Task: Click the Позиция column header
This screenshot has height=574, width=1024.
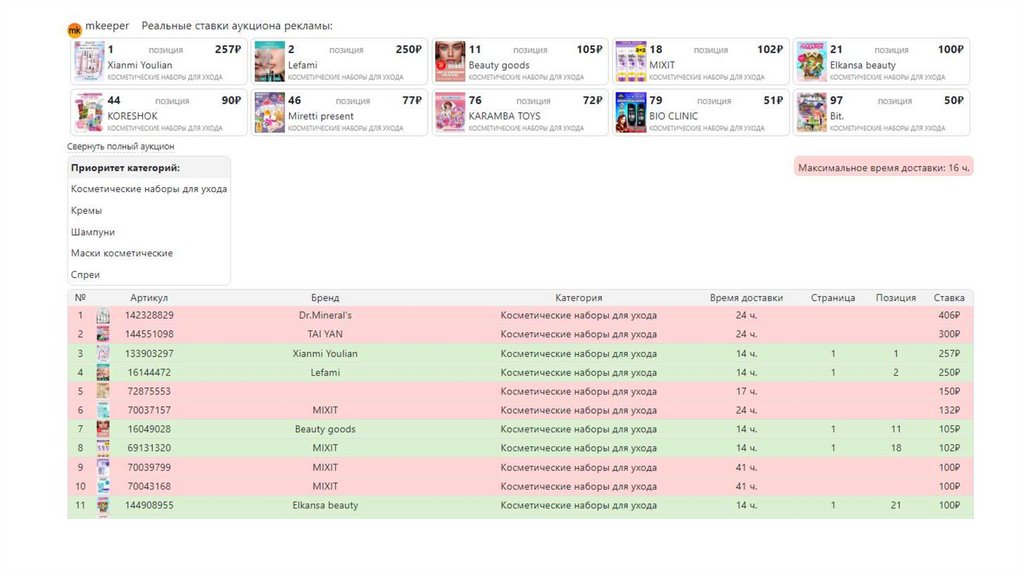Action: click(x=895, y=298)
